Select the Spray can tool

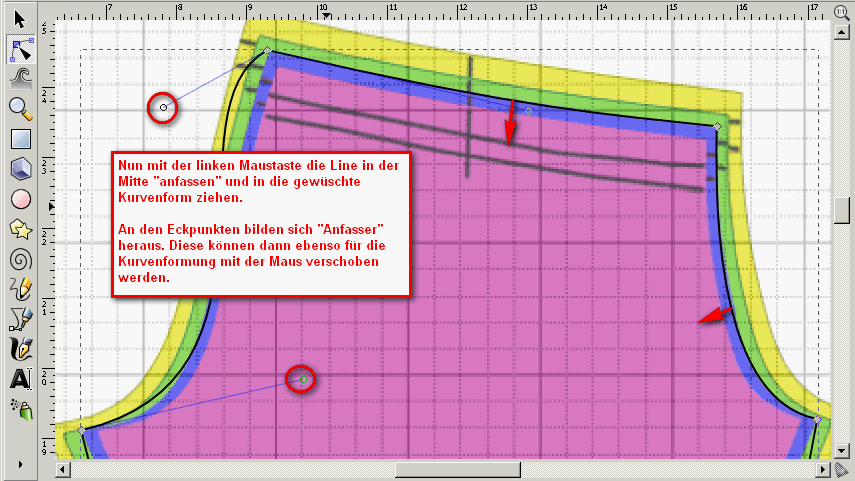[x=19, y=407]
